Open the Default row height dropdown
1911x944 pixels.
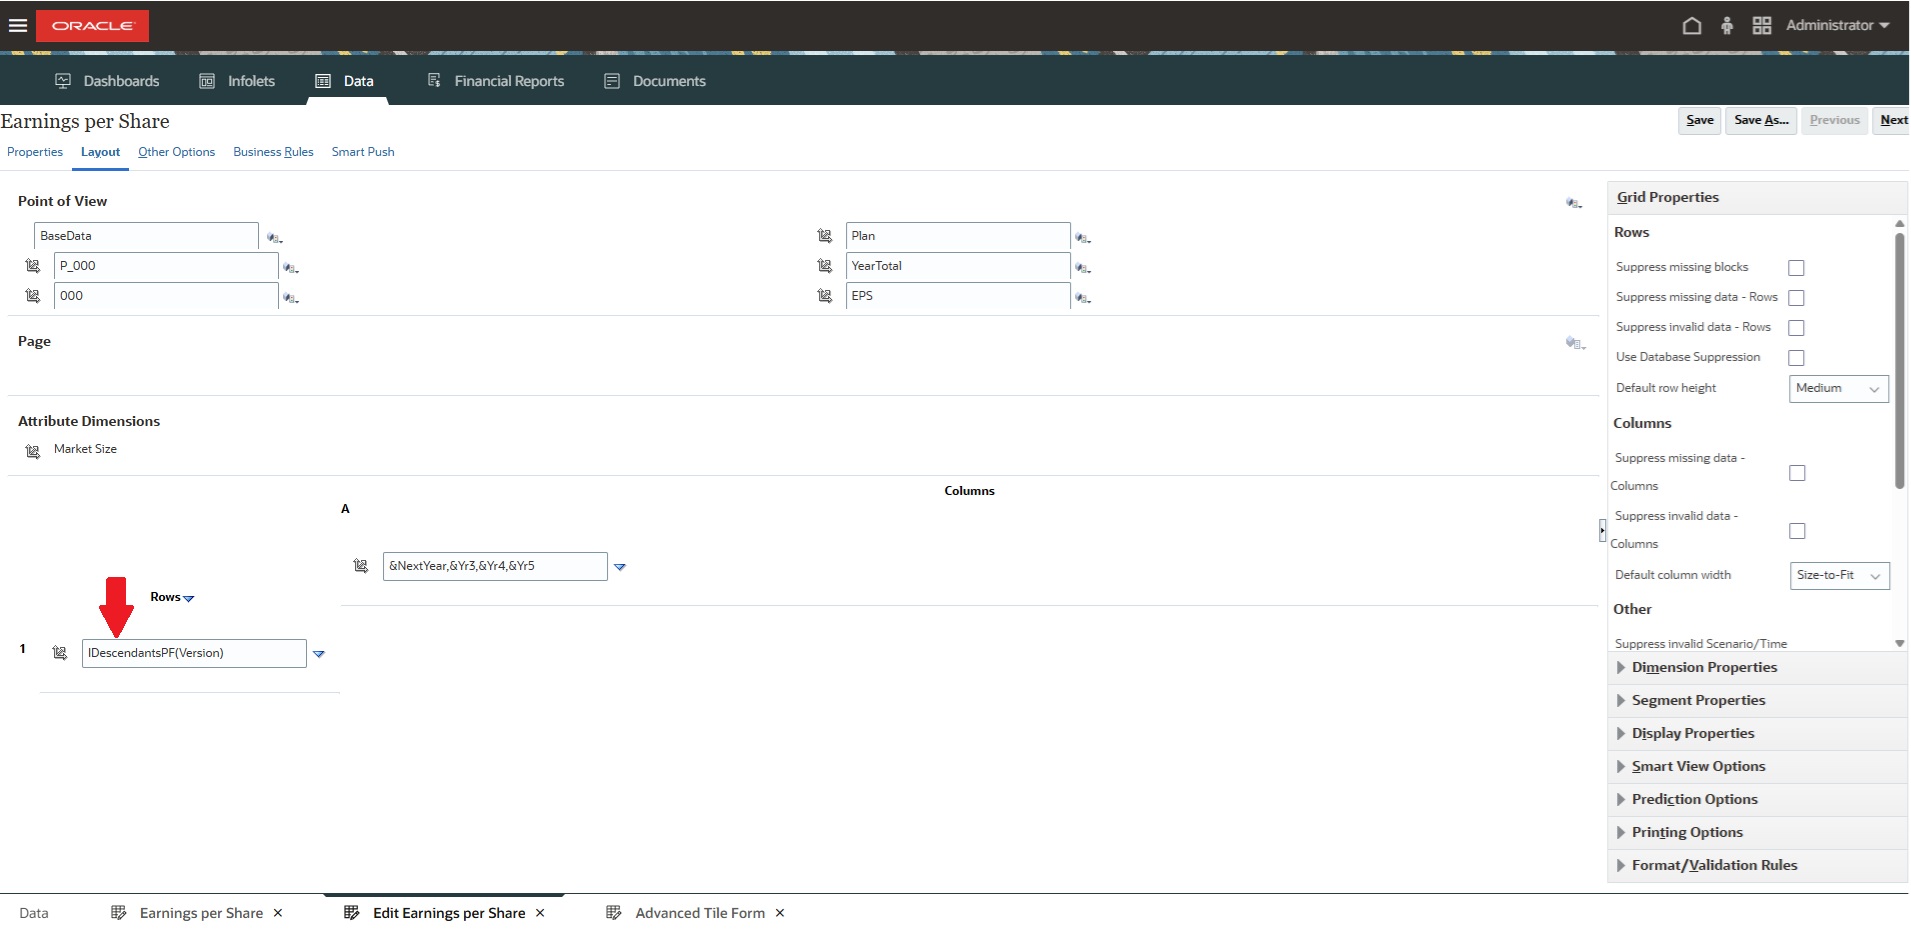pyautogui.click(x=1838, y=389)
